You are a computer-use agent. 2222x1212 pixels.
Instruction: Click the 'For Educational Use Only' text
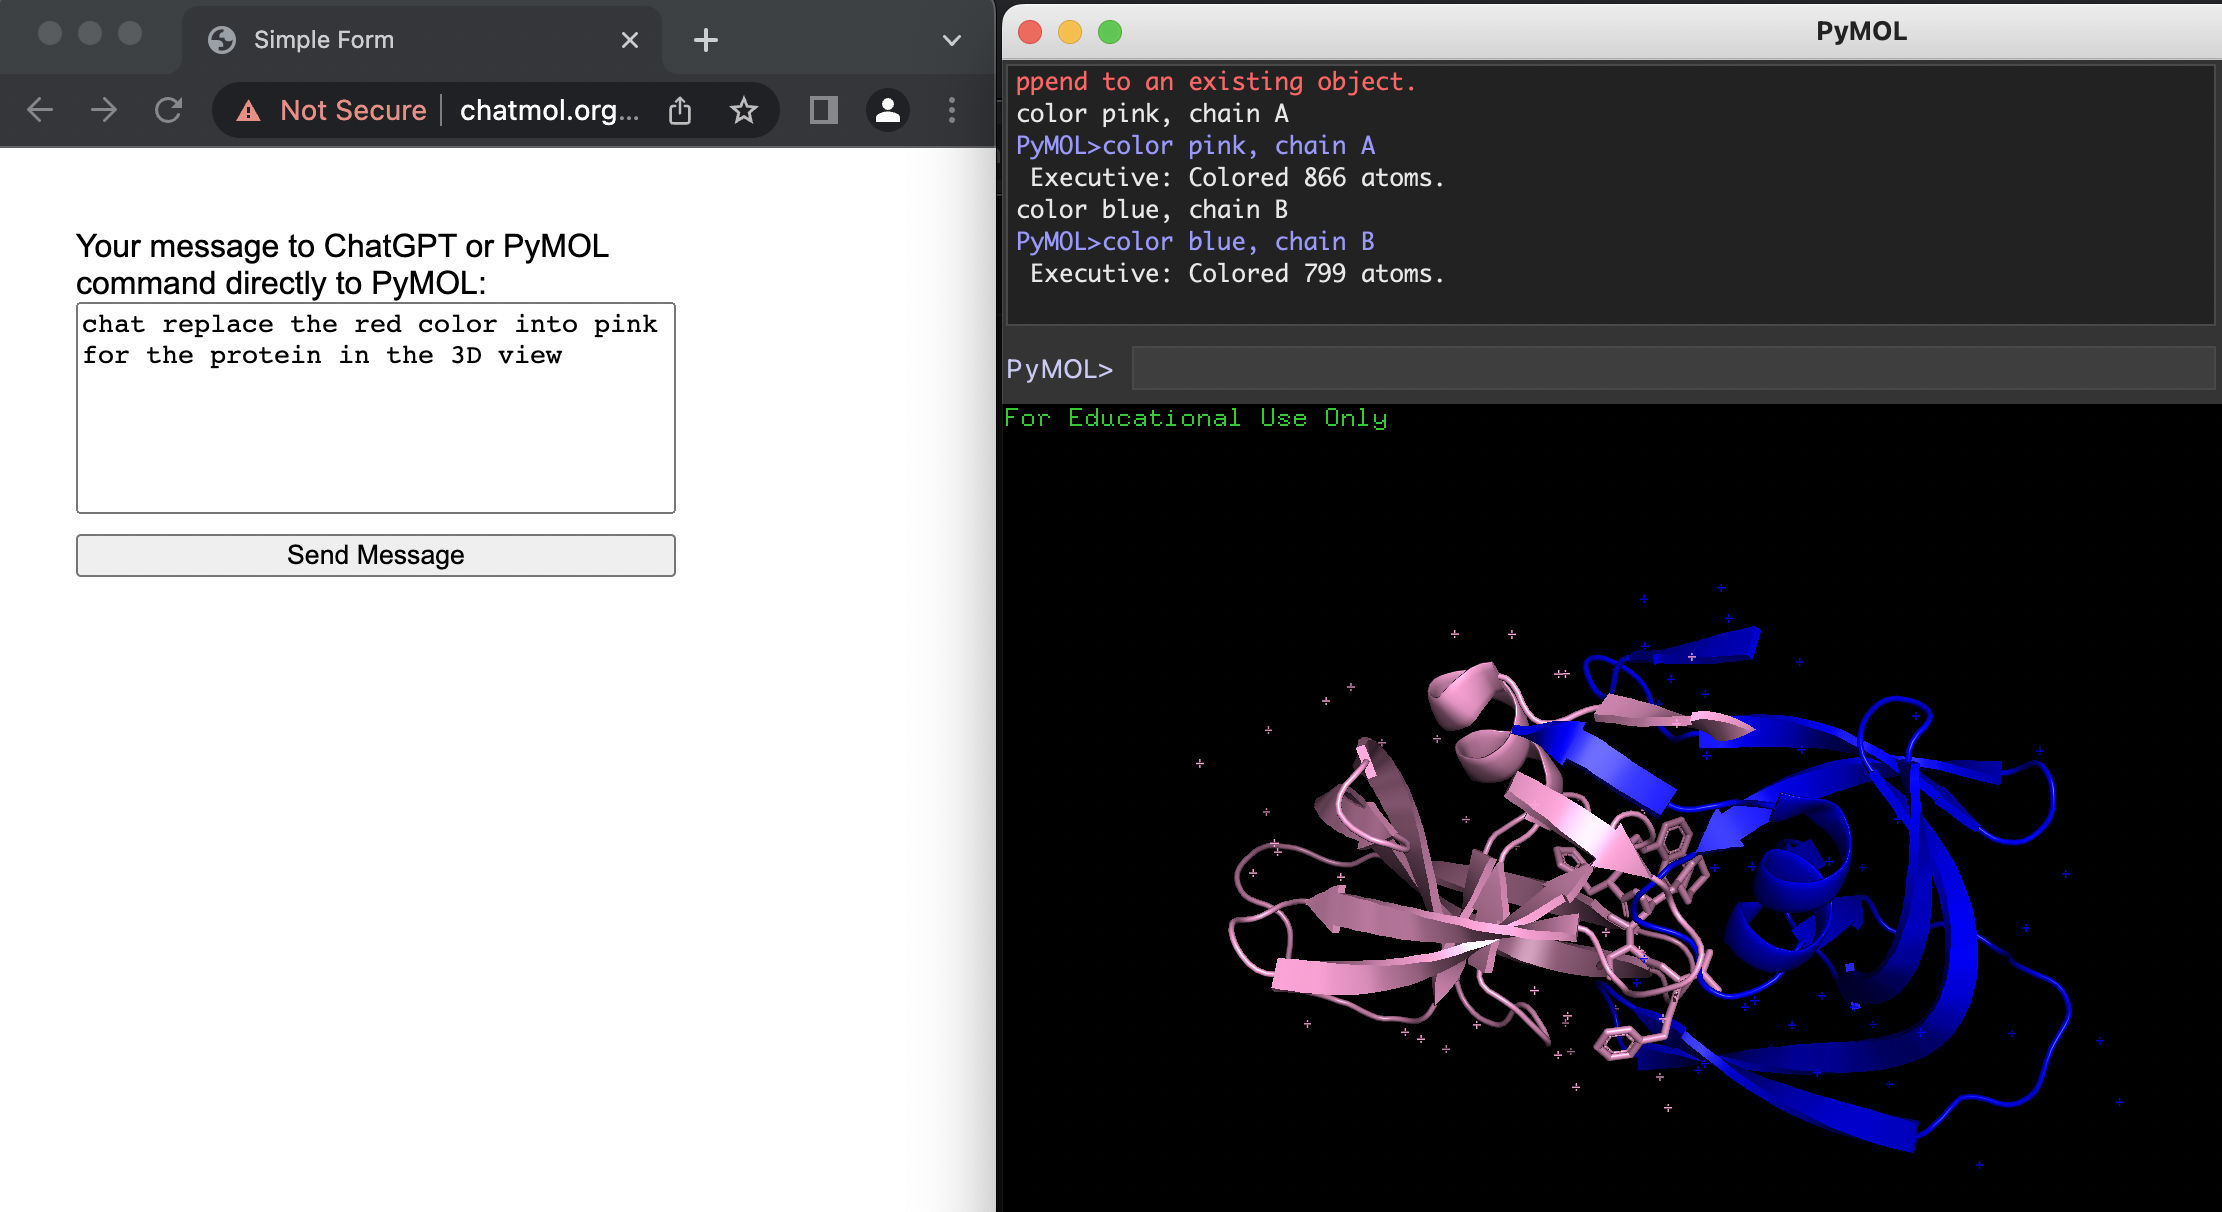tap(1196, 418)
